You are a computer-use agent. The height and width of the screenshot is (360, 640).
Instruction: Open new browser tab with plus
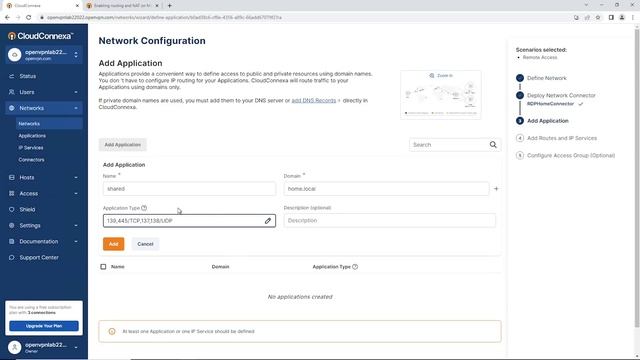[169, 6]
